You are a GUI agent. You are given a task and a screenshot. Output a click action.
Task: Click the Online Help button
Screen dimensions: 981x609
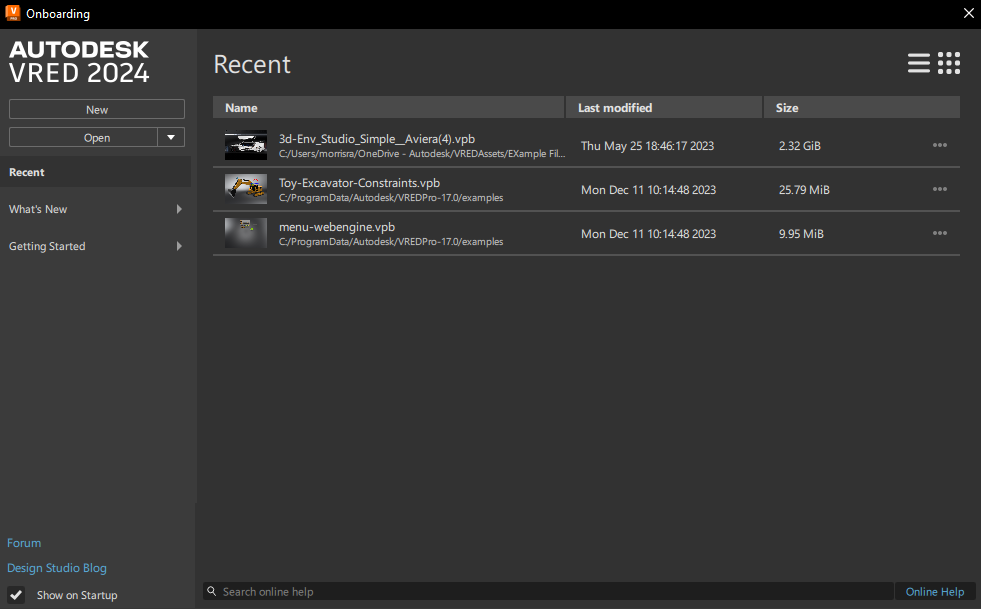point(935,591)
